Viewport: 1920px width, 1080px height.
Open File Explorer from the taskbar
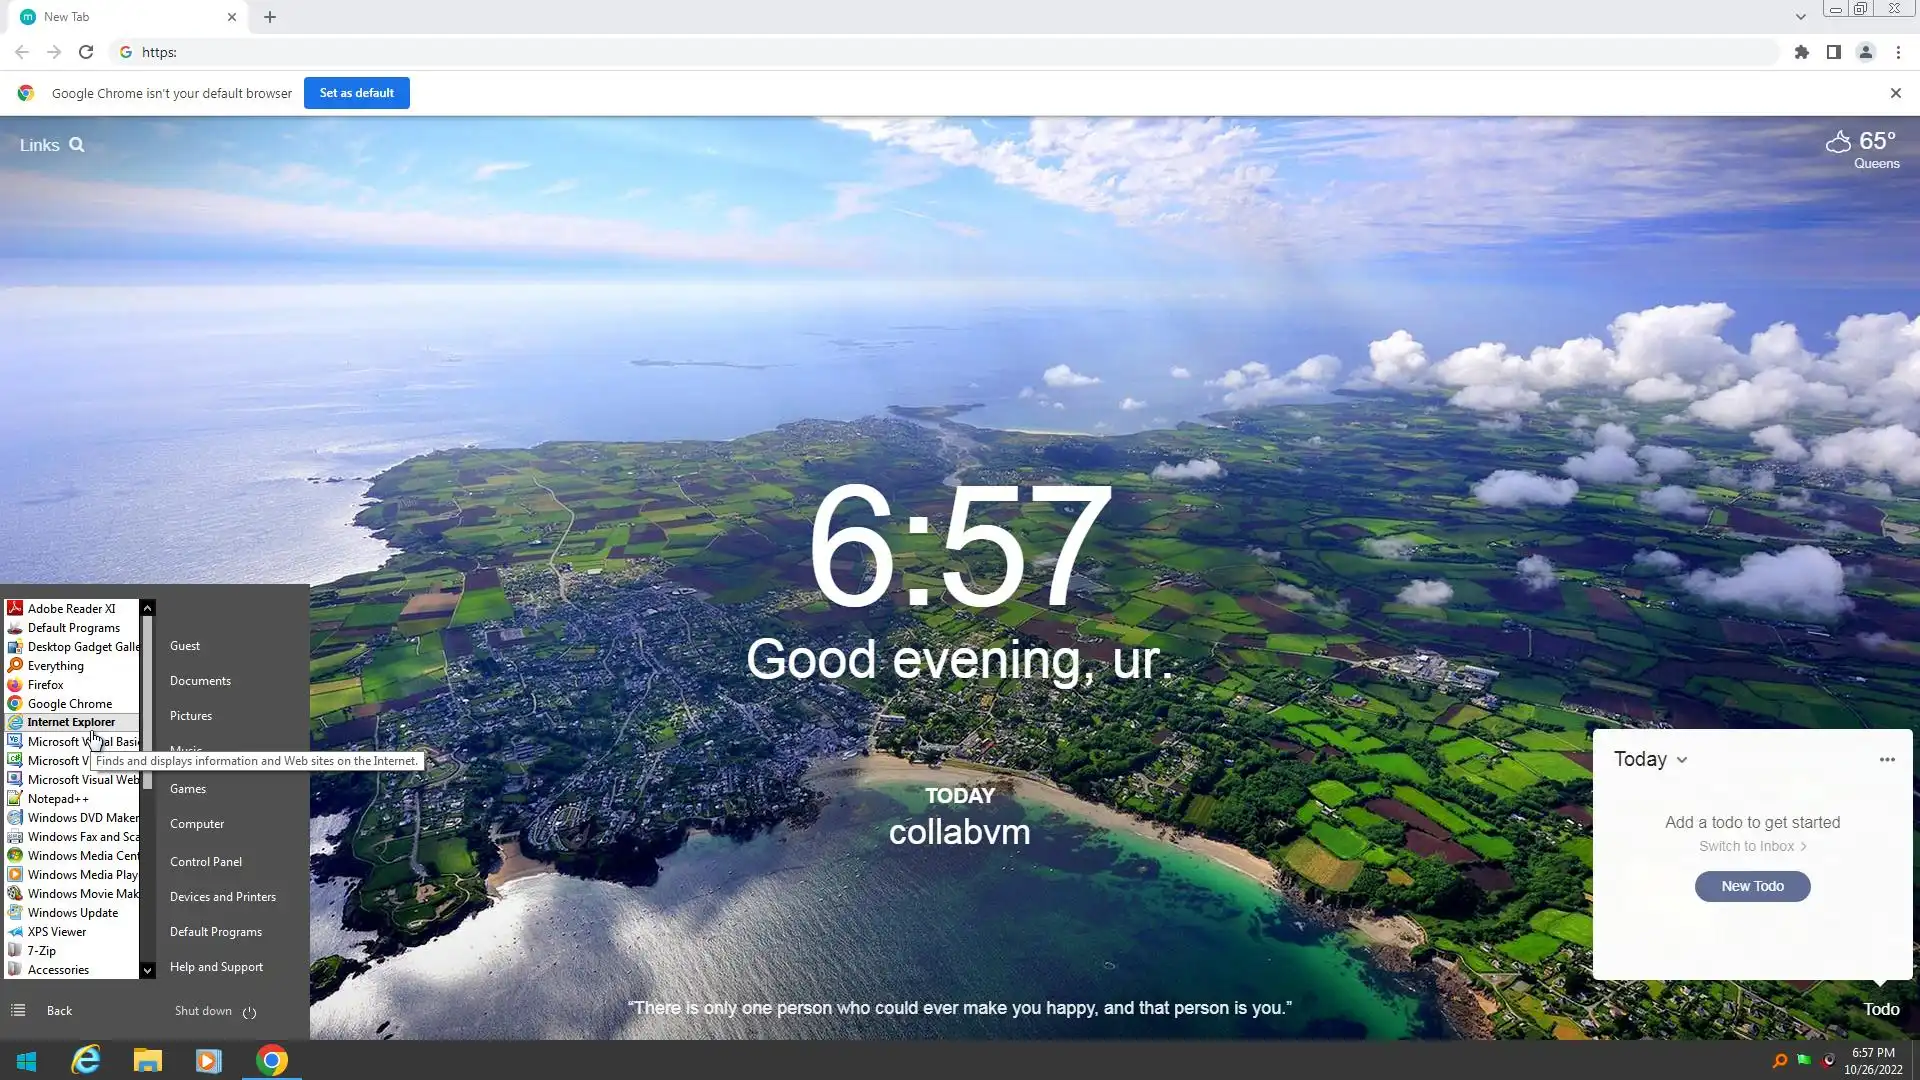[147, 1060]
